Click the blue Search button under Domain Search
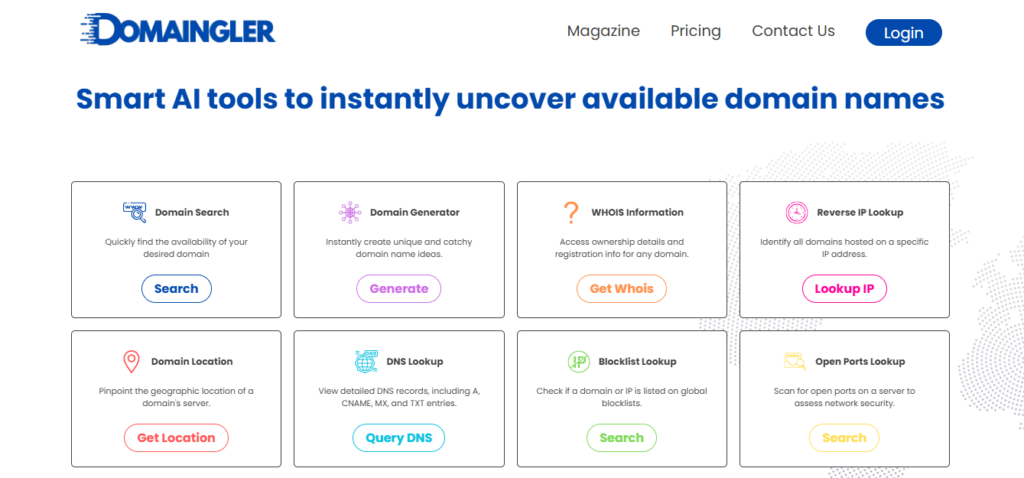The image size is (1024, 478). (x=176, y=289)
